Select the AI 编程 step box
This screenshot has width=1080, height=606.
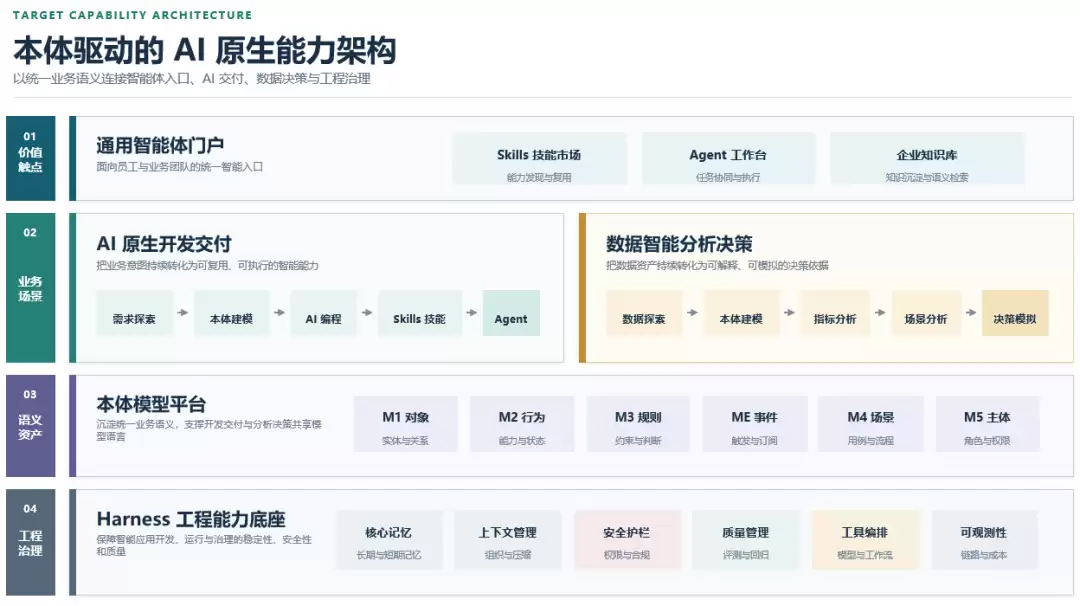(324, 313)
